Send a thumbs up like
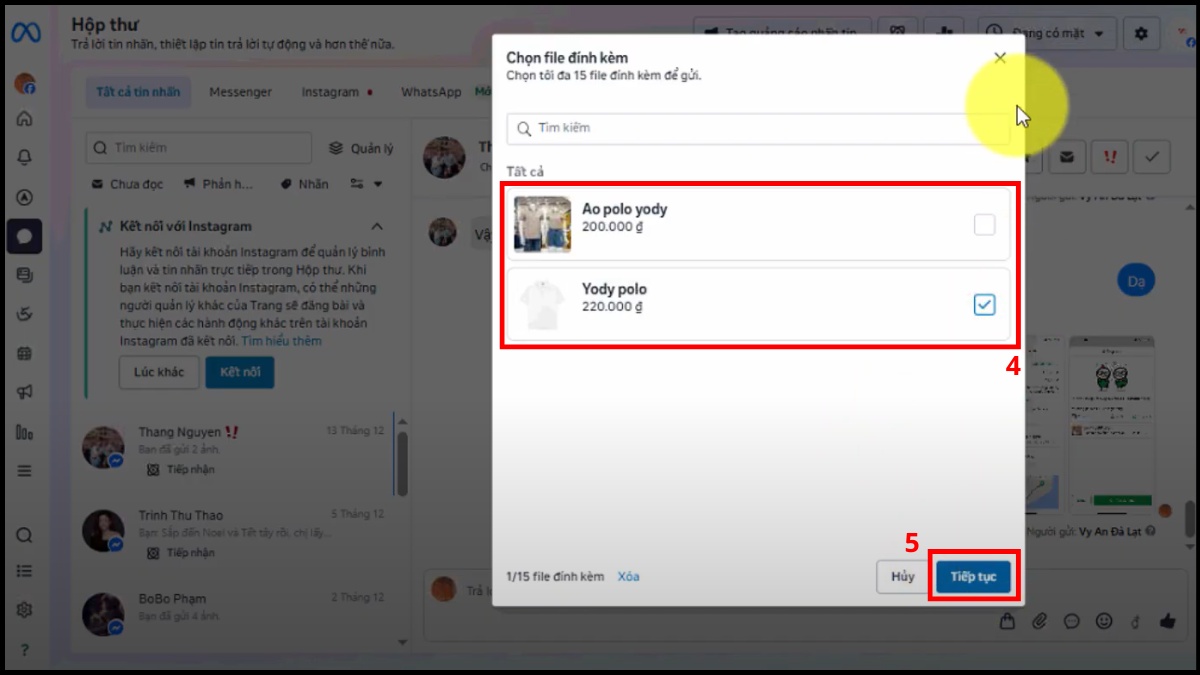The width and height of the screenshot is (1200, 675). (x=1167, y=621)
